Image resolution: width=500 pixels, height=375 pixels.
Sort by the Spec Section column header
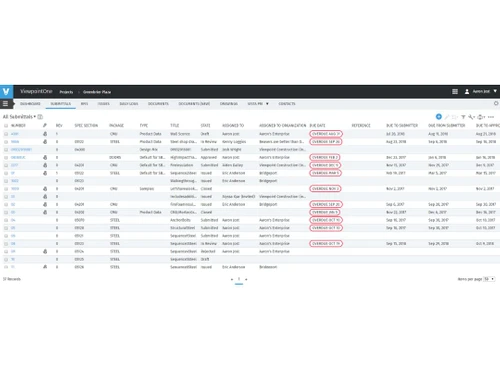click(86, 125)
